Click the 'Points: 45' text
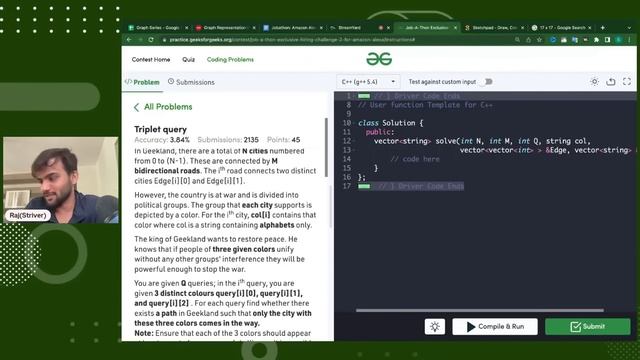 284,140
